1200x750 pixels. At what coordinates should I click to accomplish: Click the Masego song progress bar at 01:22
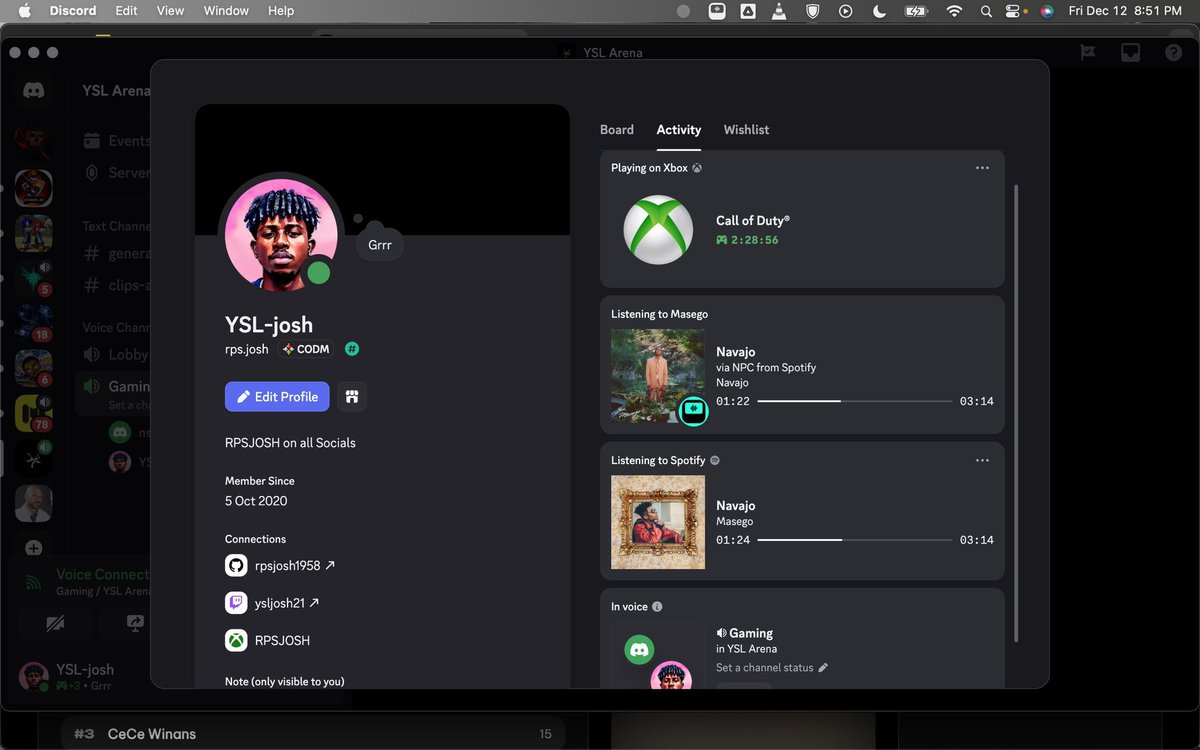click(x=855, y=401)
